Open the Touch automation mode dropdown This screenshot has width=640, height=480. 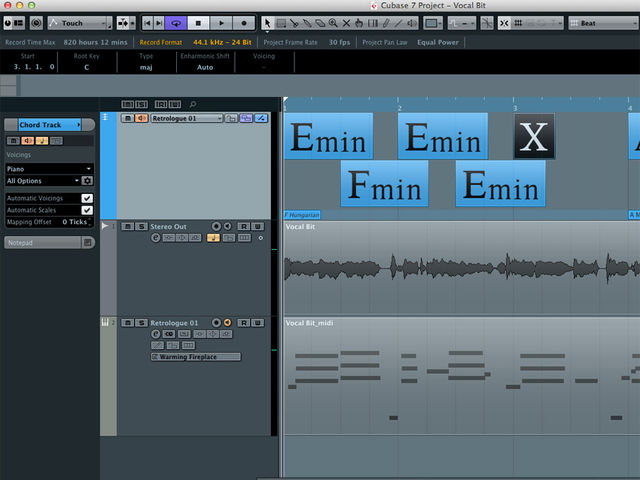(80, 23)
